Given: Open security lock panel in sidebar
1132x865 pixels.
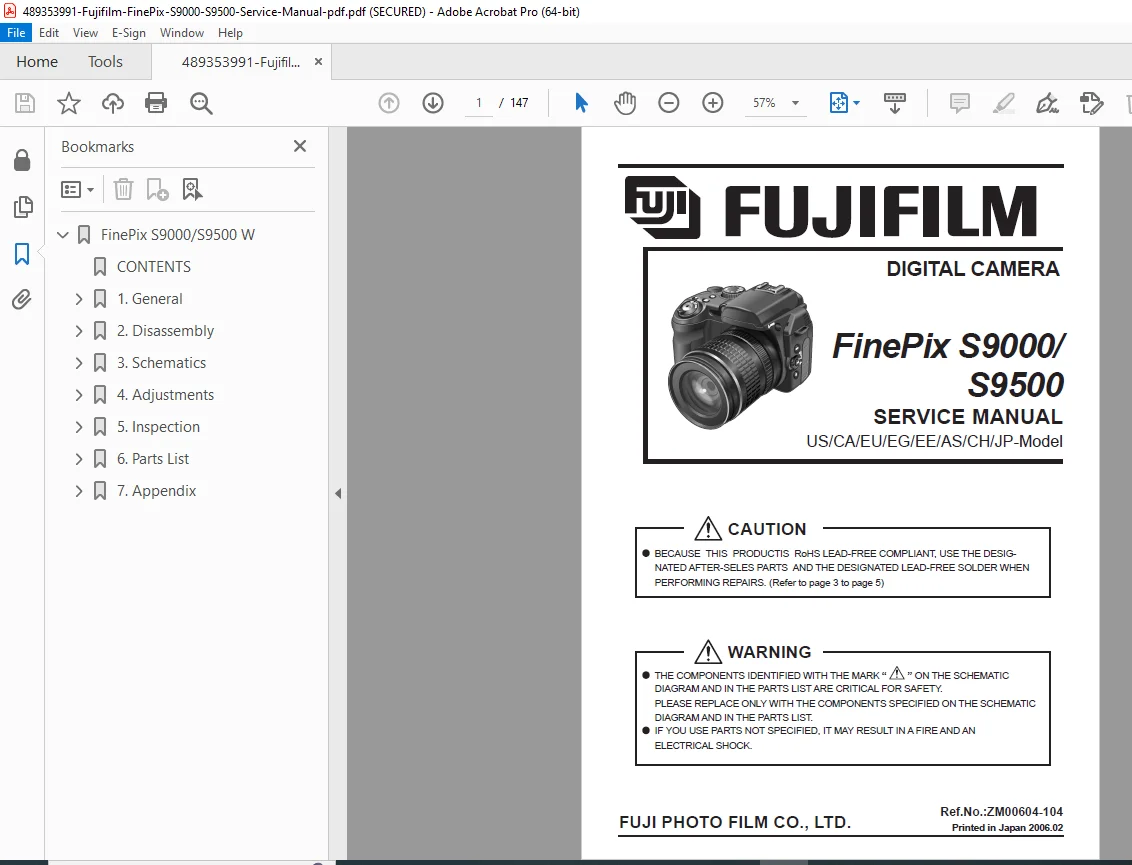Looking at the screenshot, I should pyautogui.click(x=22, y=160).
